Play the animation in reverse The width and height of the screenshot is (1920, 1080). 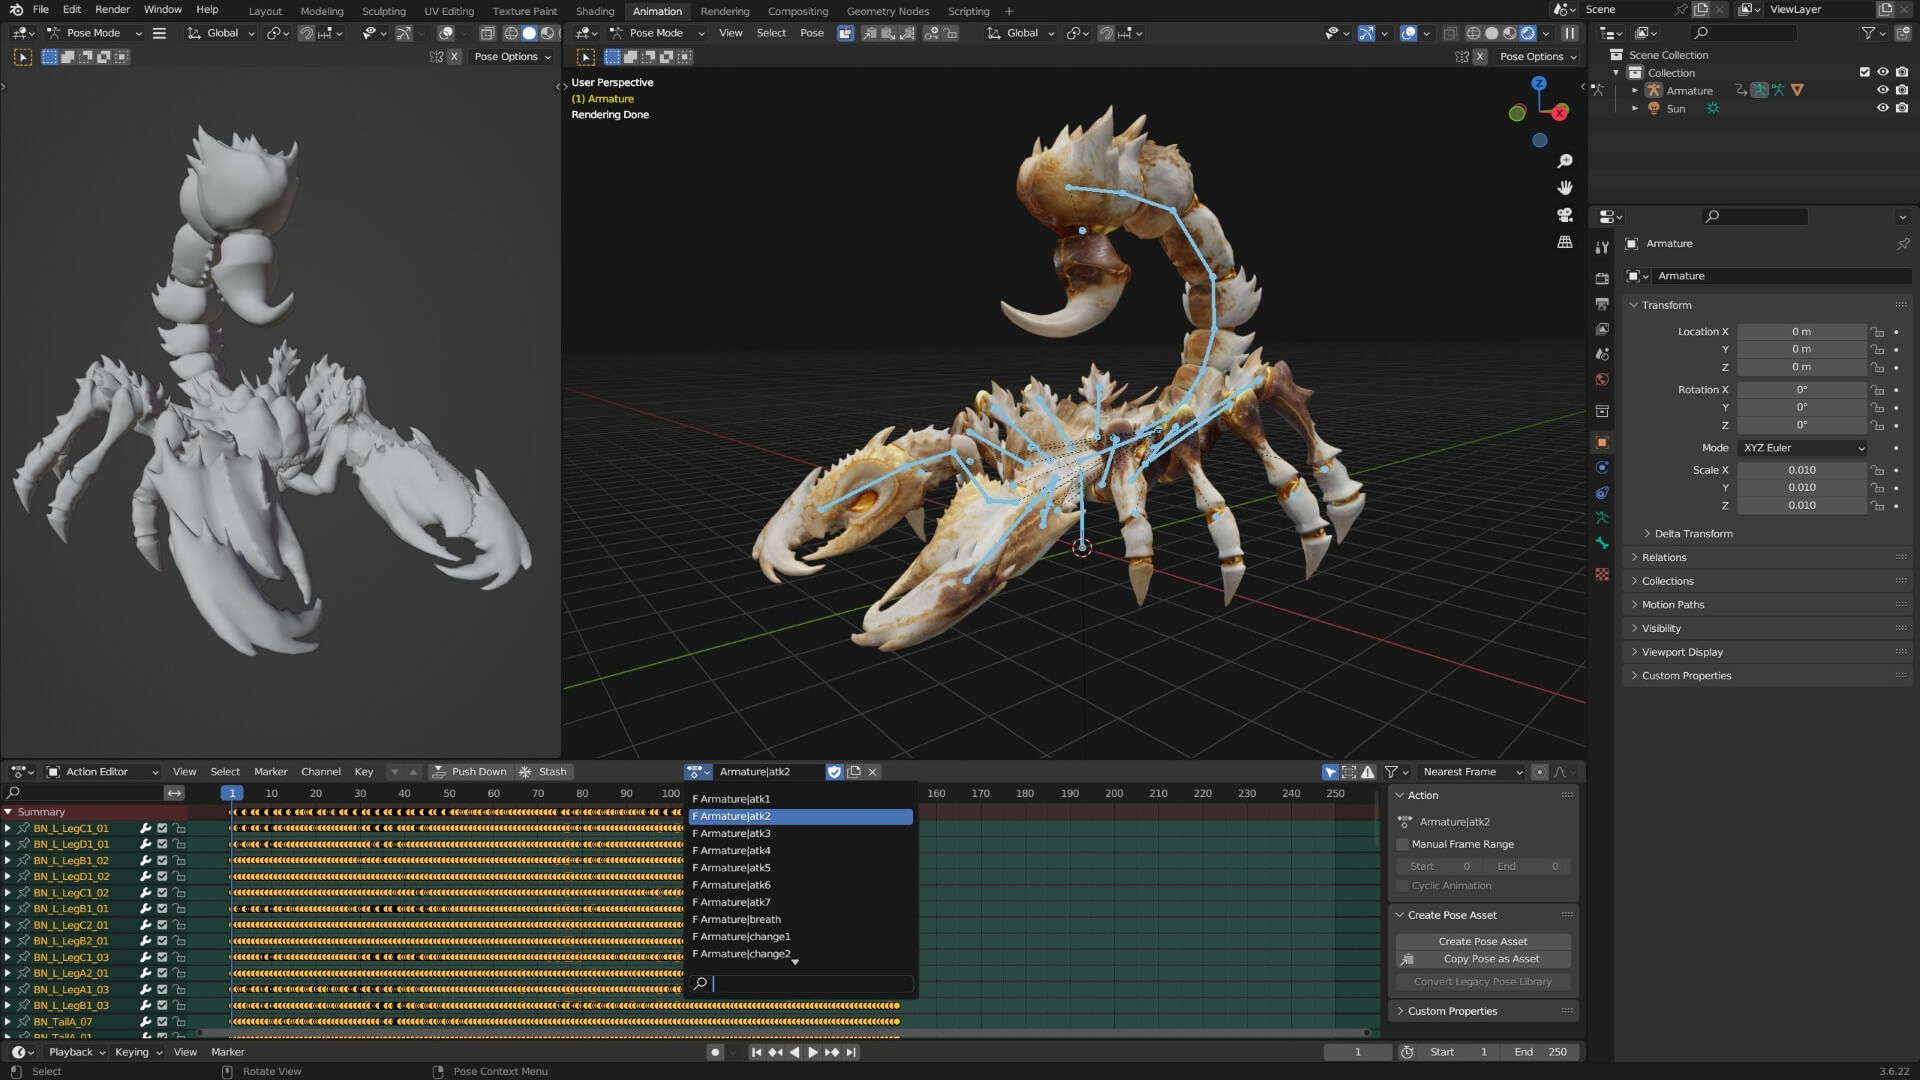click(x=794, y=1052)
